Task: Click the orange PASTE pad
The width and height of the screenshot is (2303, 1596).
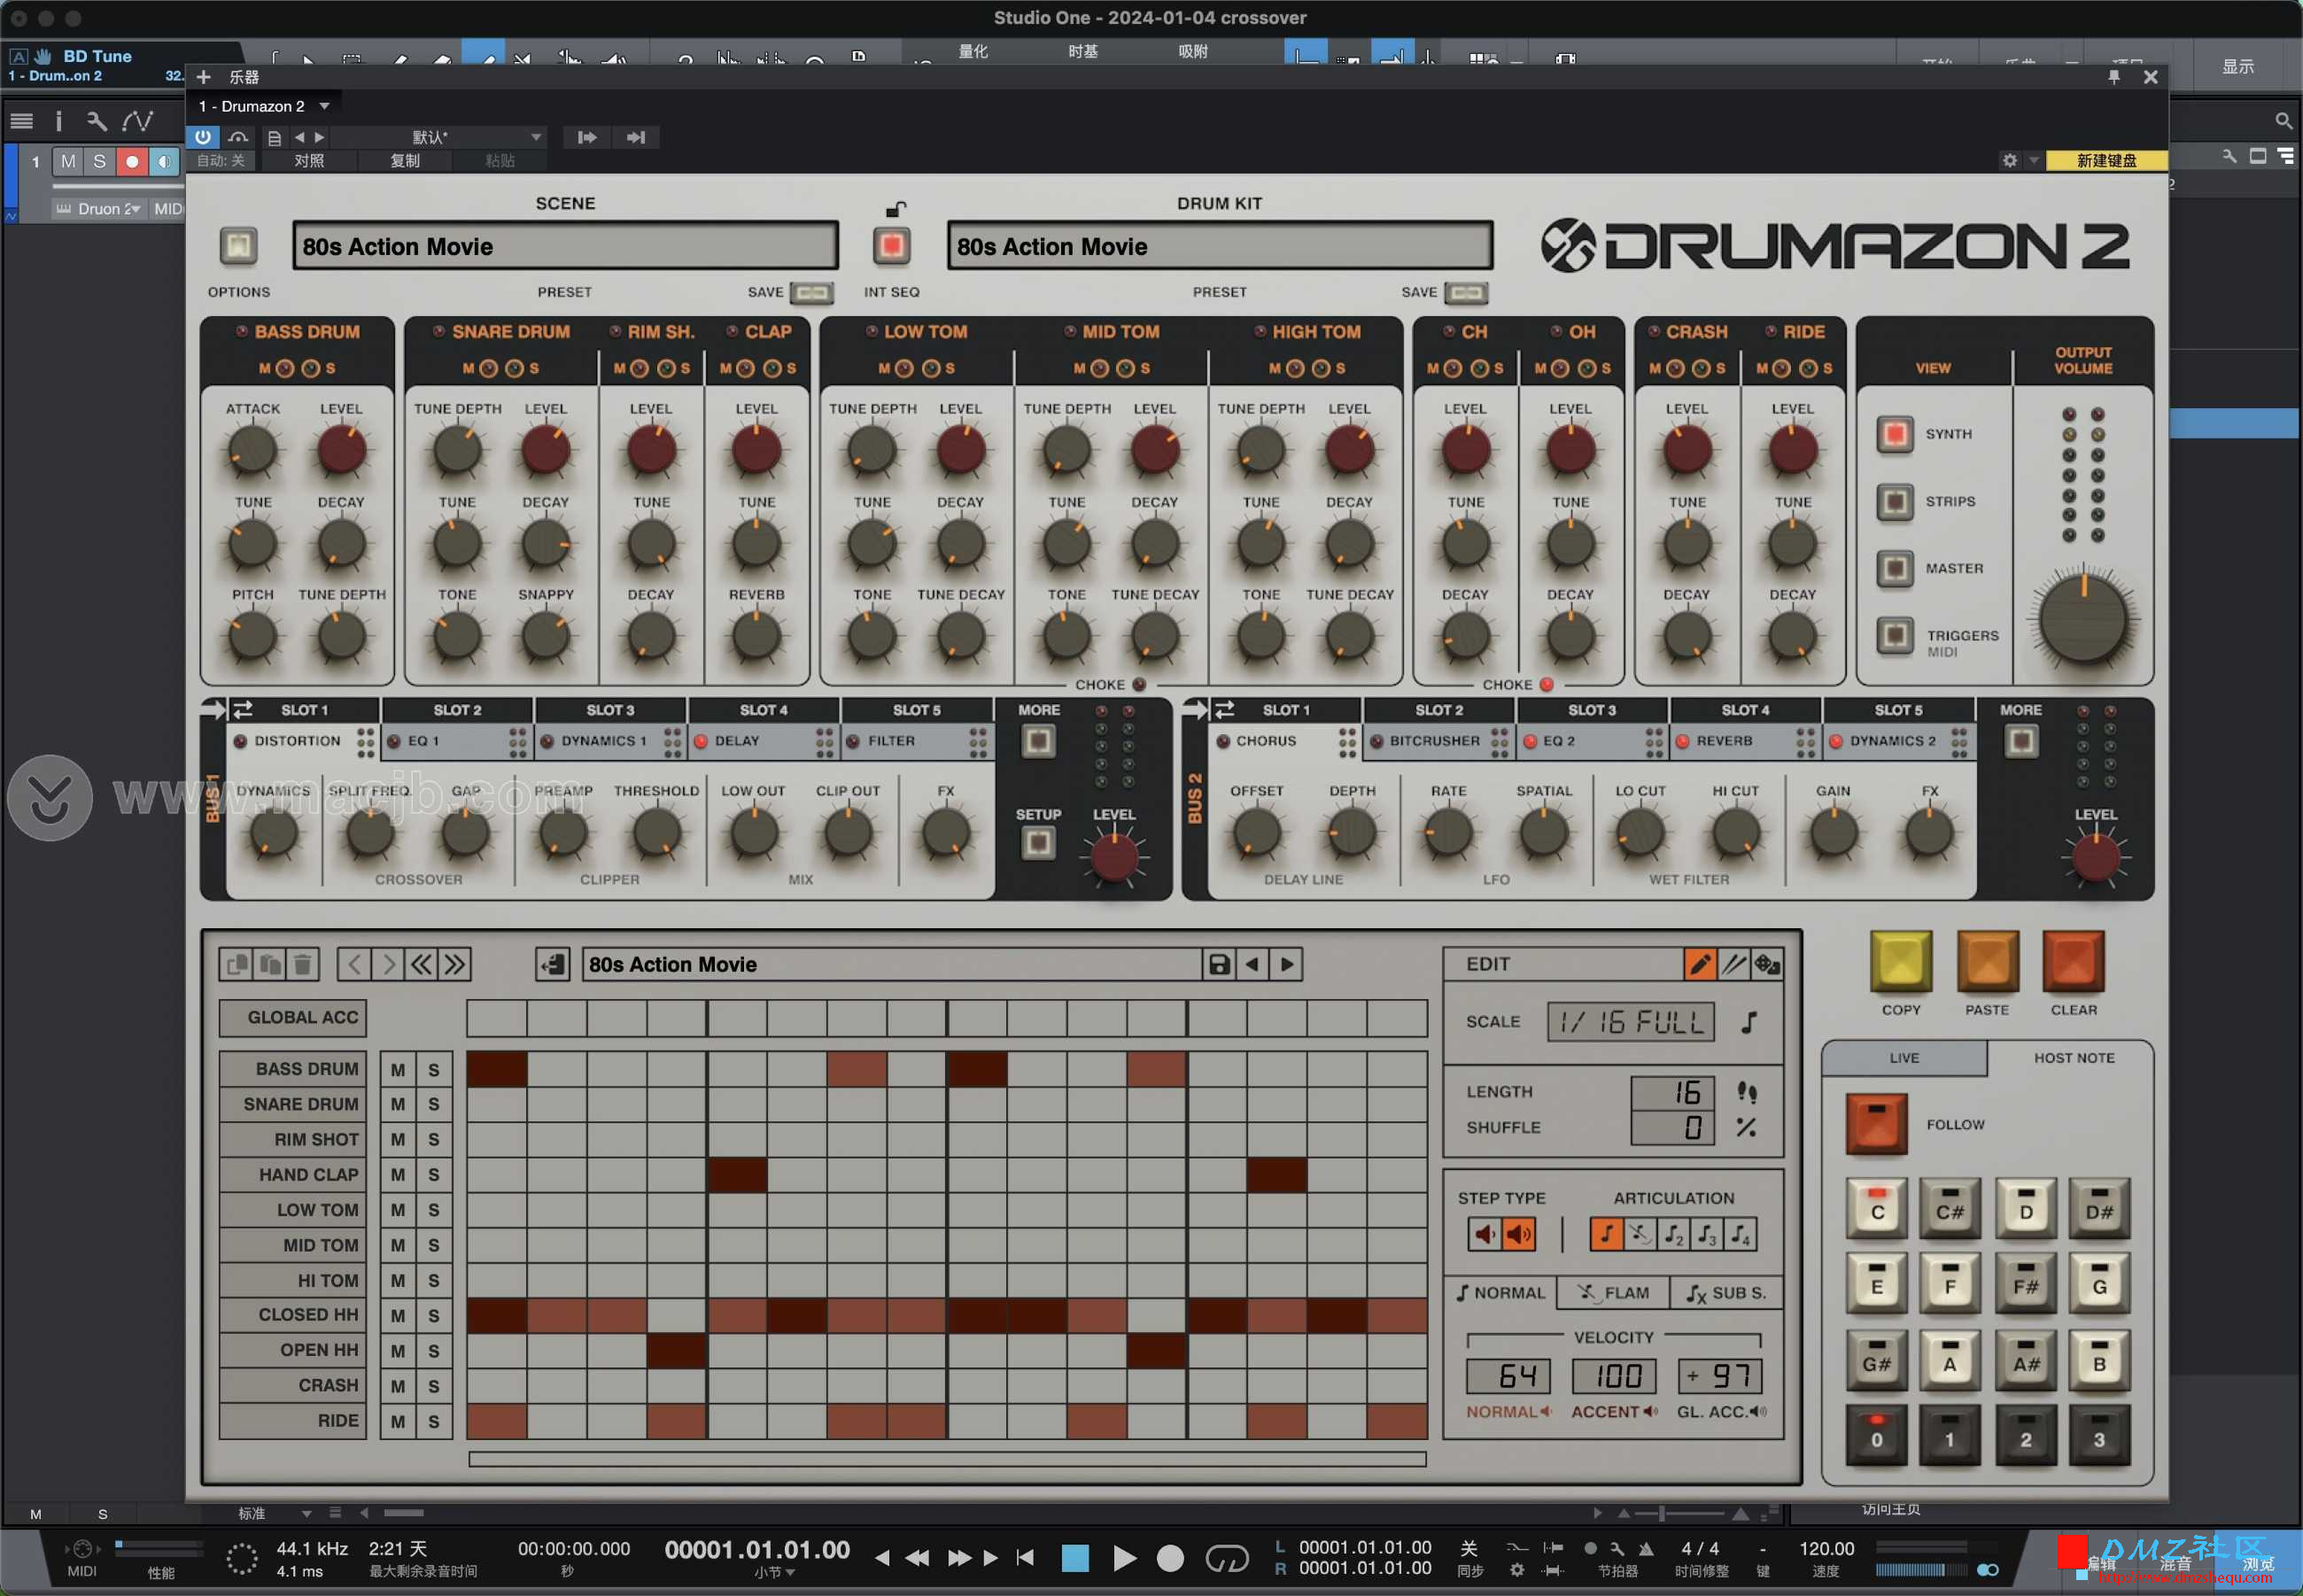Action: tap(1987, 962)
